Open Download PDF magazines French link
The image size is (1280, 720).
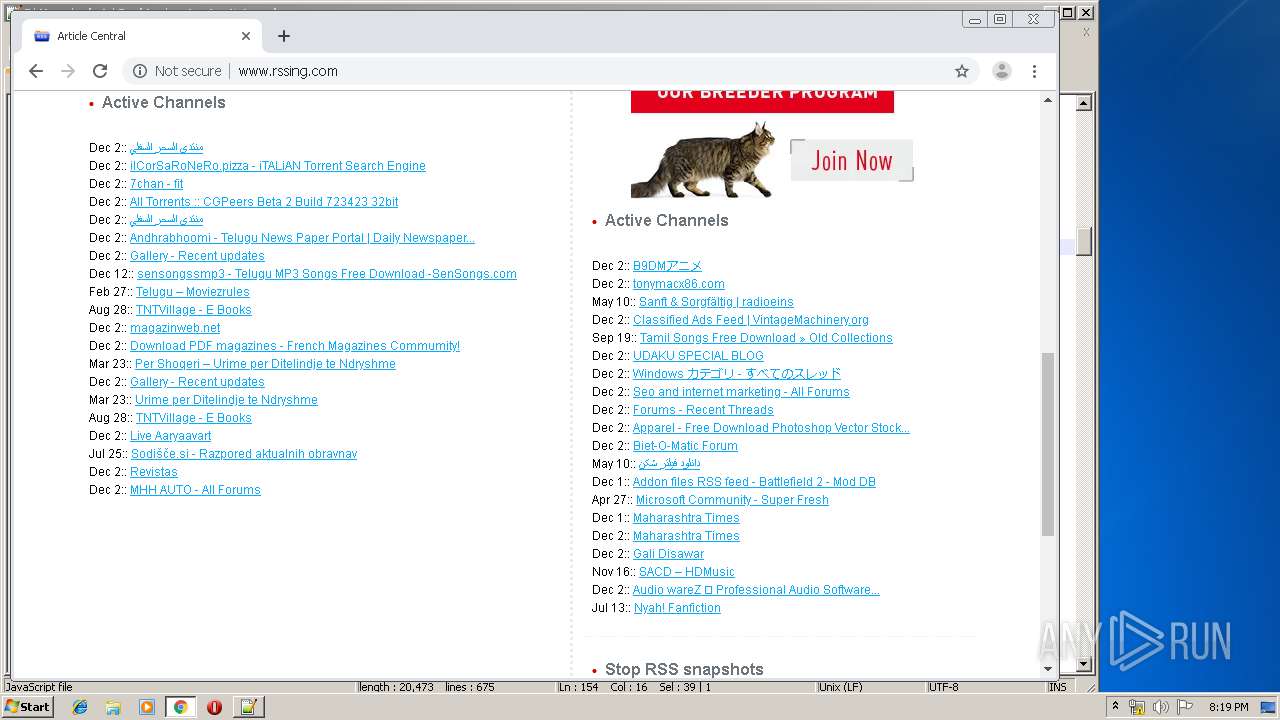click(x=295, y=346)
